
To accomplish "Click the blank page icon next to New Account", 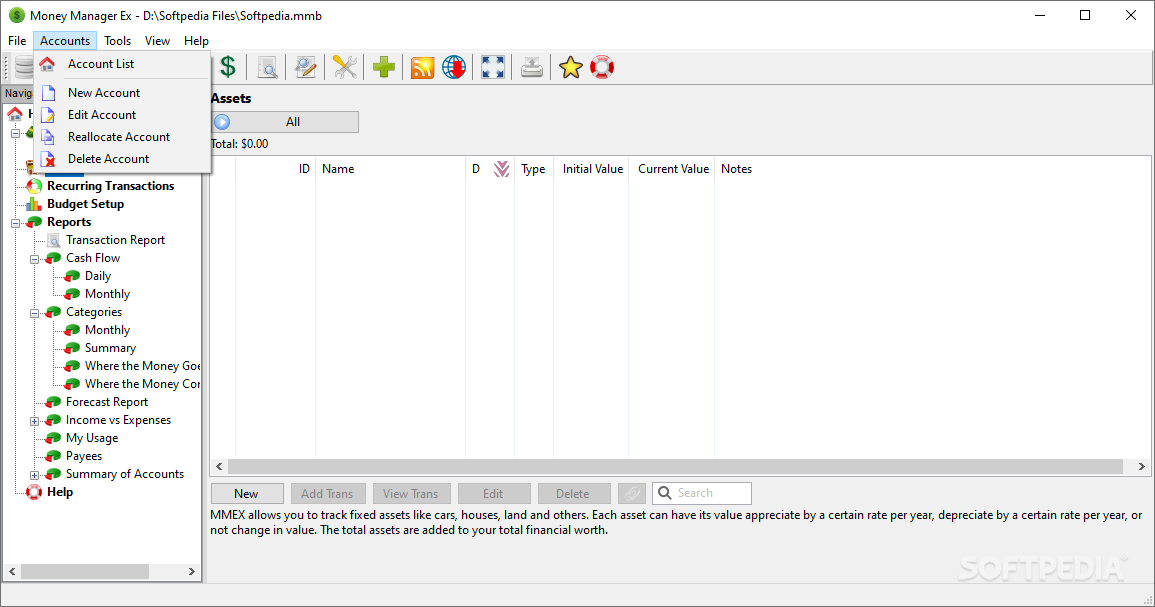I will pos(48,93).
